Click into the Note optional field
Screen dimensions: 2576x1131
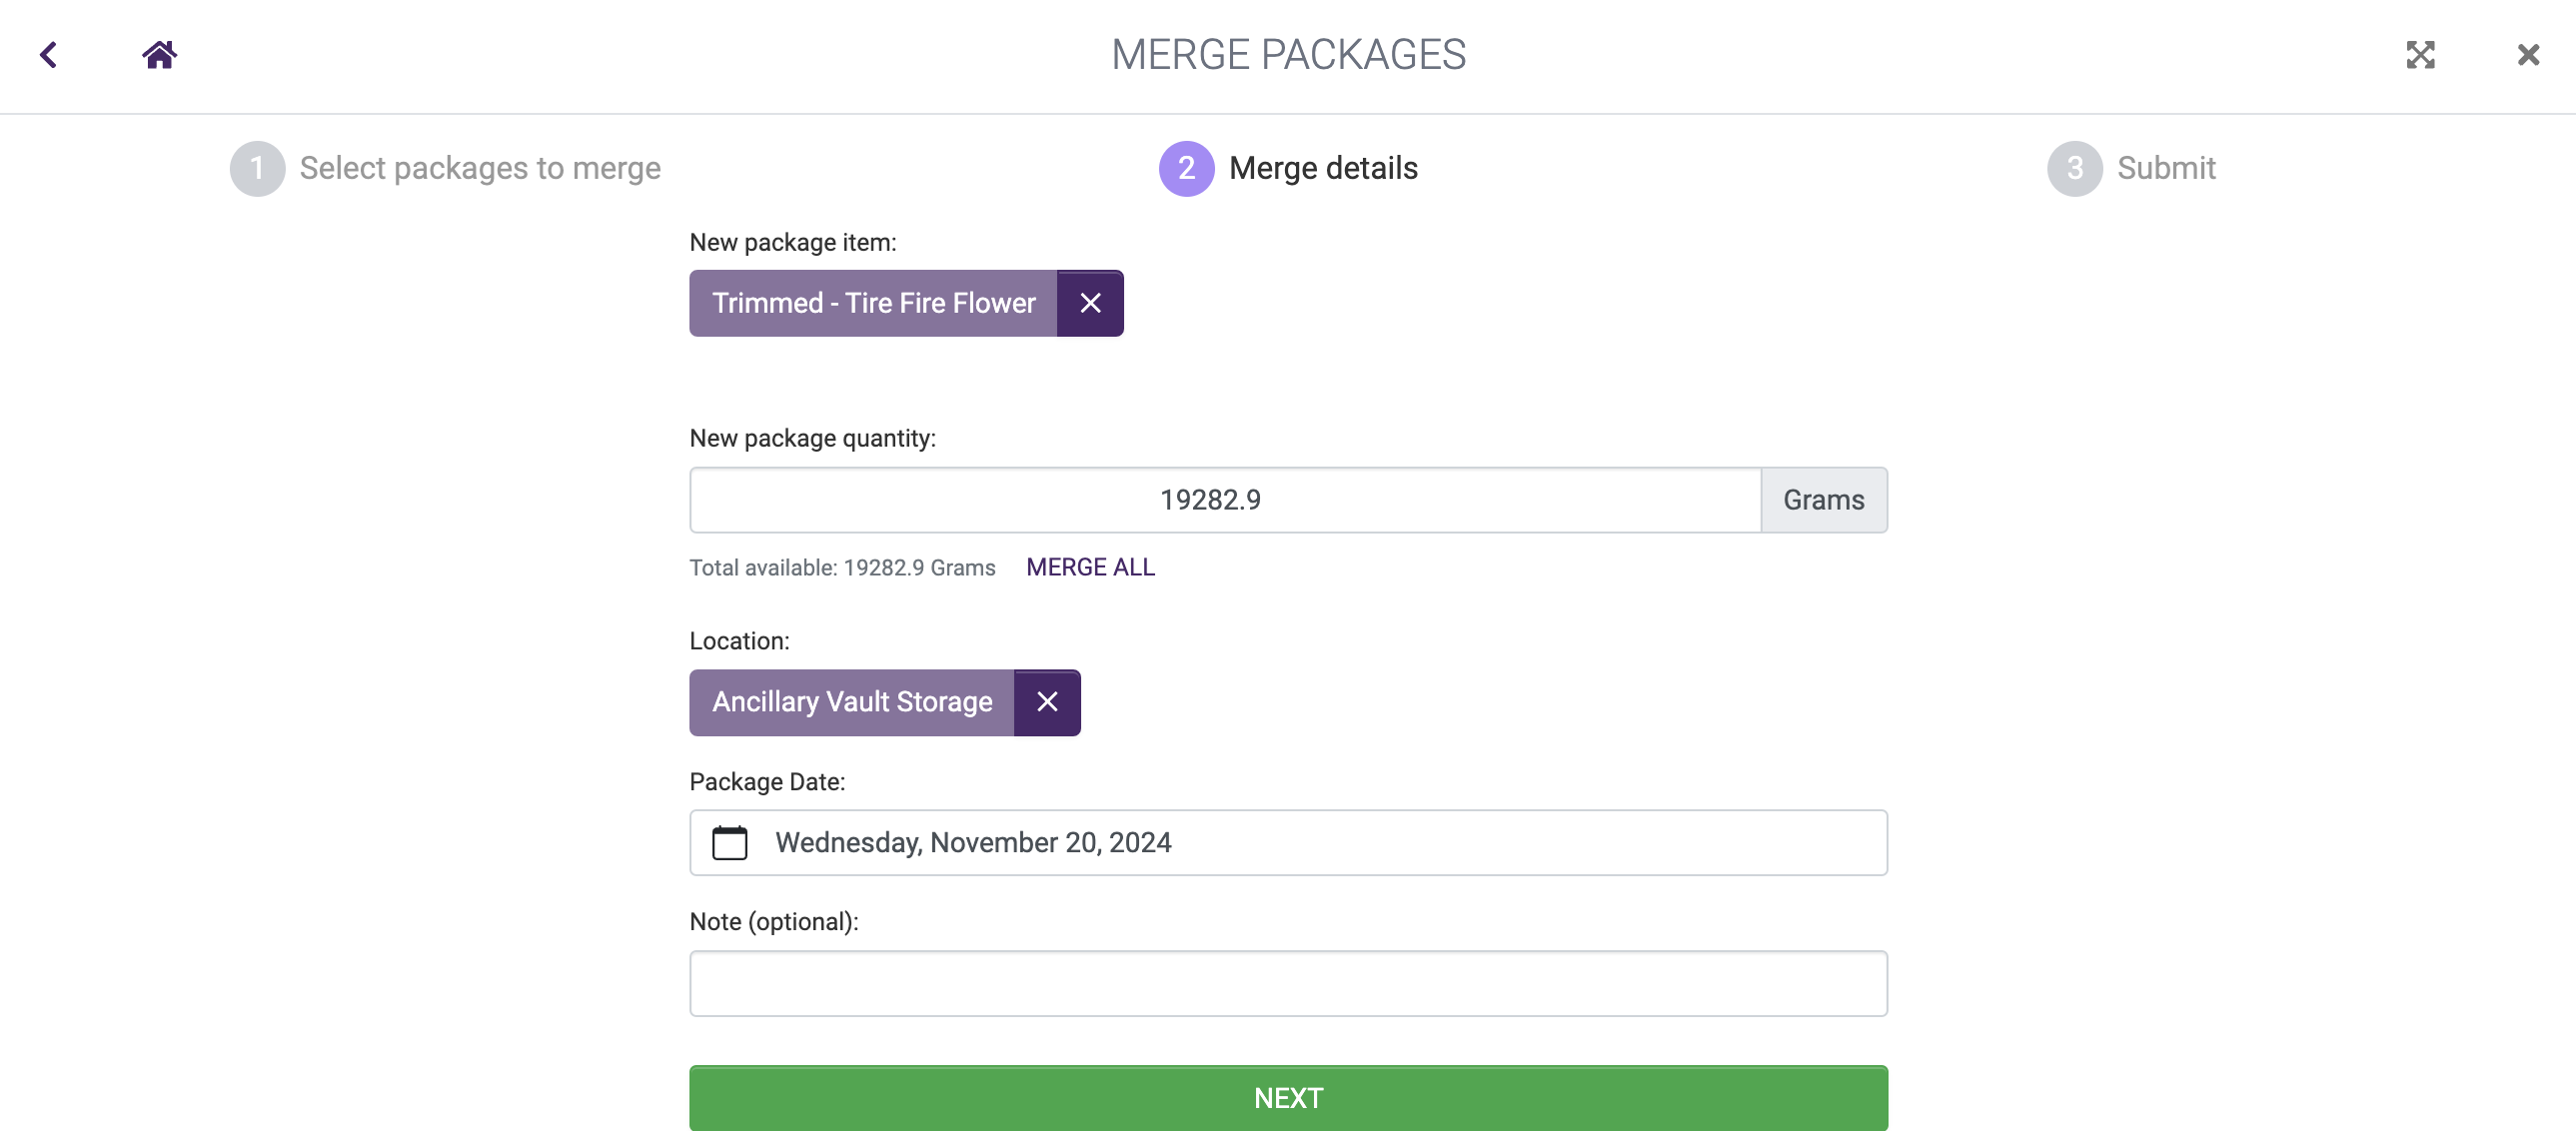[x=1288, y=983]
